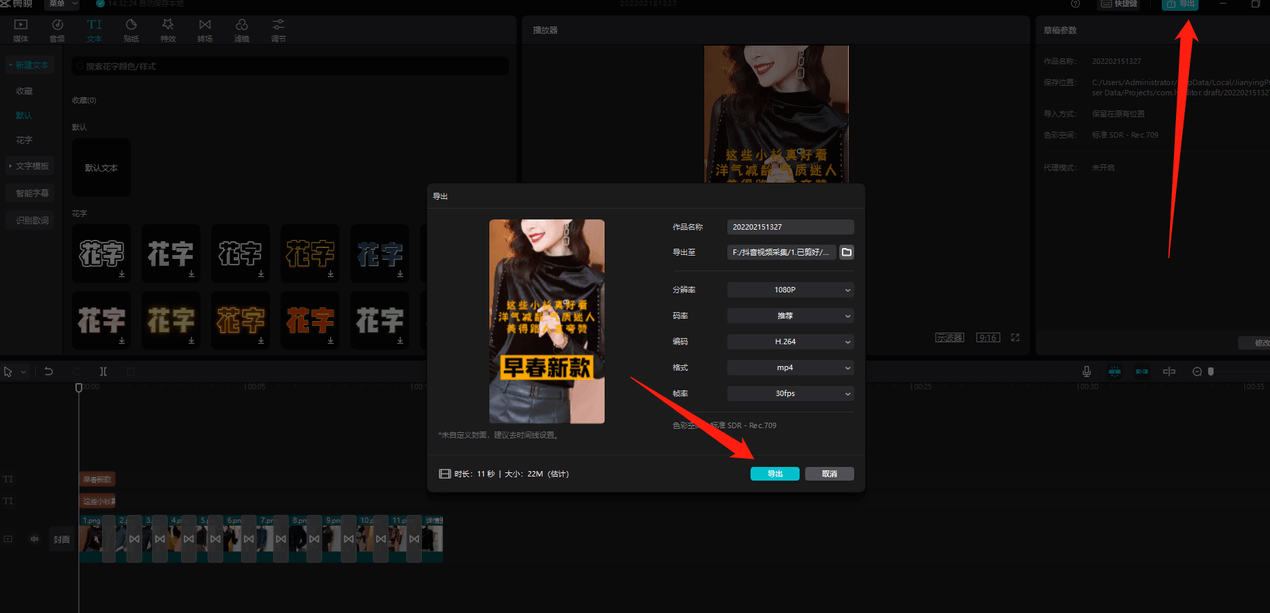Click the help question mark icon
1270x613 pixels.
[1075, 4]
